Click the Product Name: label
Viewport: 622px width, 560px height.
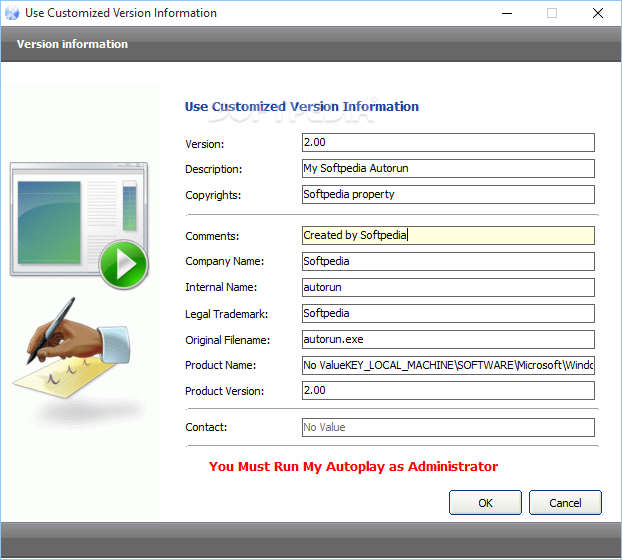coord(221,365)
